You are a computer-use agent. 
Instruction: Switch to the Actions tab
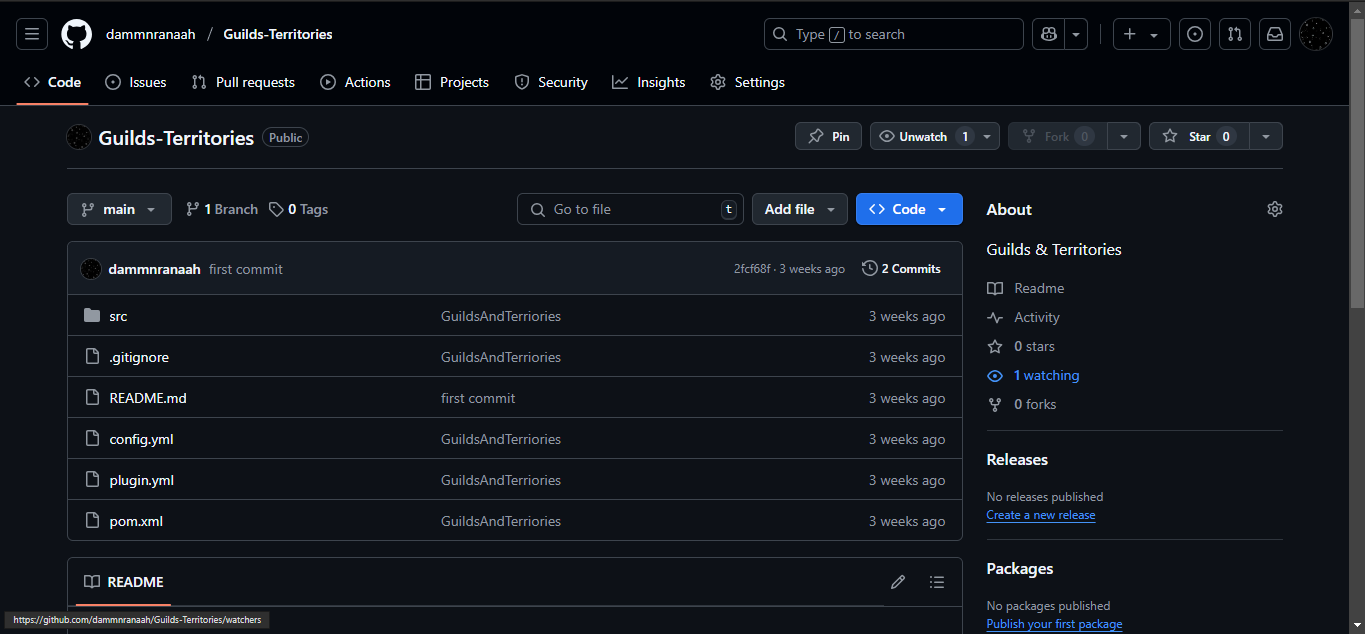pyautogui.click(x=355, y=82)
